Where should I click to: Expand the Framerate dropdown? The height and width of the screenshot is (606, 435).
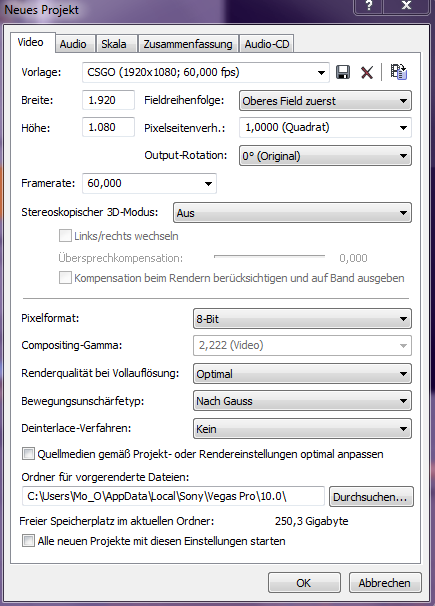click(149, 183)
